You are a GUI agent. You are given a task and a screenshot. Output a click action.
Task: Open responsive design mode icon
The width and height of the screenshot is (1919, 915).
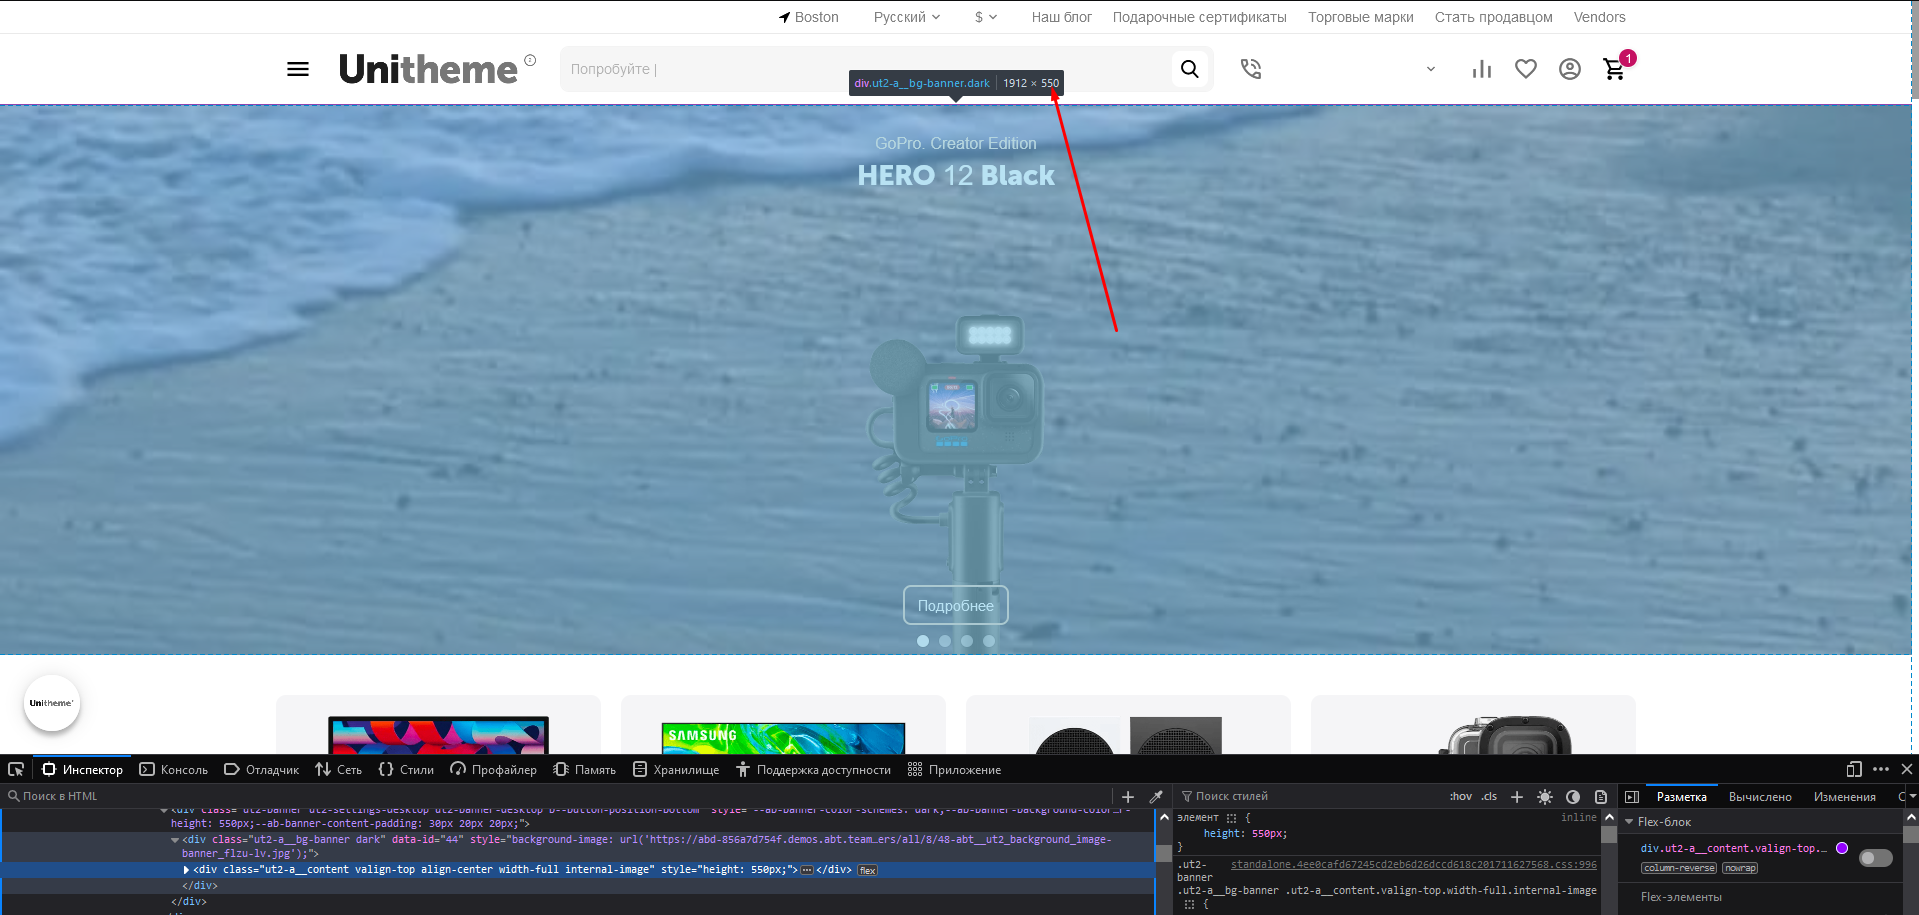pyautogui.click(x=1854, y=769)
